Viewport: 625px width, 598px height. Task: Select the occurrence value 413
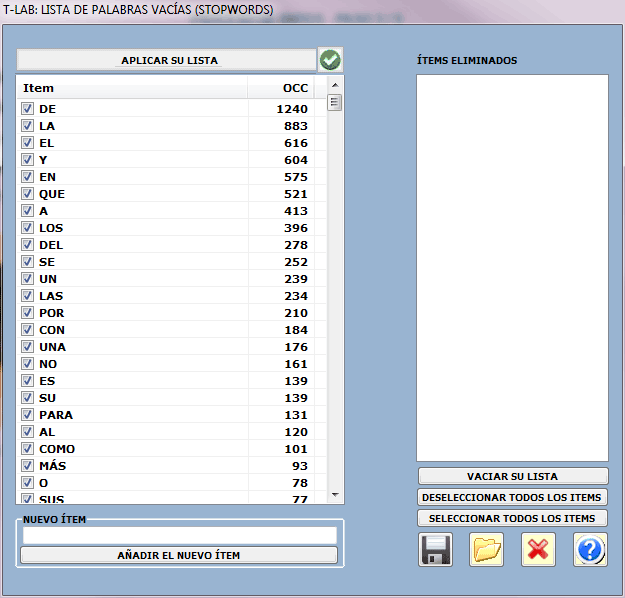pyautogui.click(x=296, y=211)
